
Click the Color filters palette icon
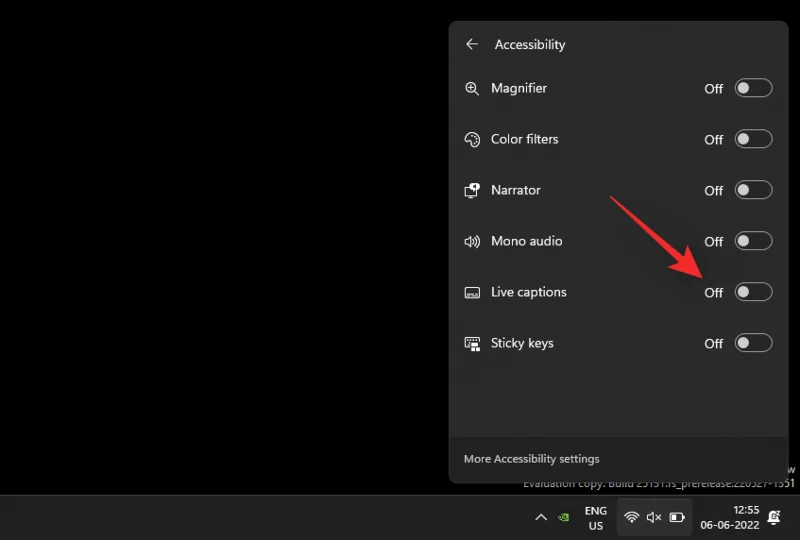pyautogui.click(x=472, y=139)
